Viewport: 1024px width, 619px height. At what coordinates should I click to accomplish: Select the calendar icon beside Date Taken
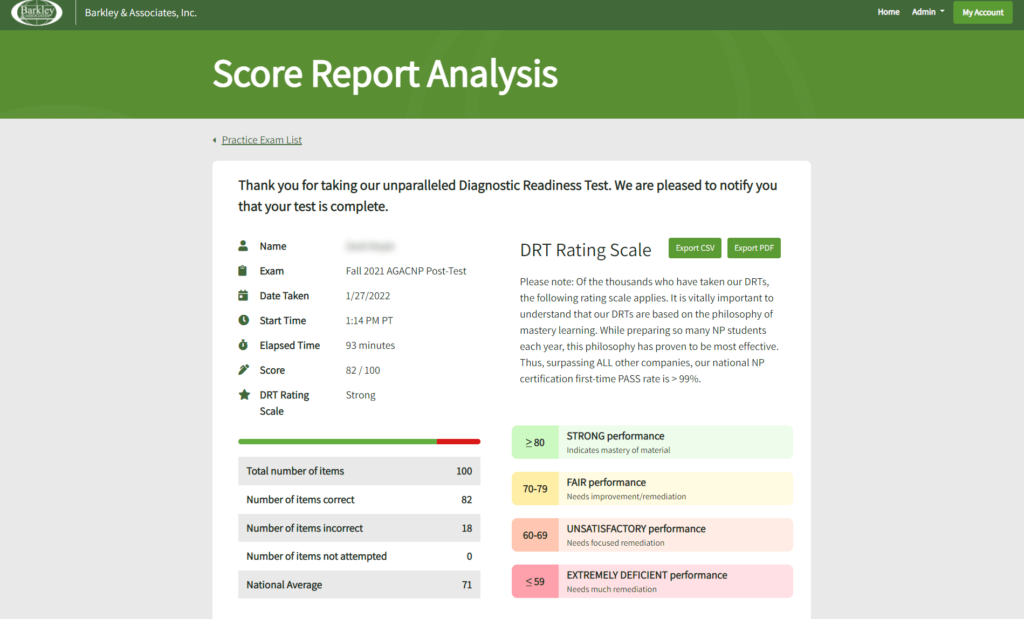click(243, 295)
